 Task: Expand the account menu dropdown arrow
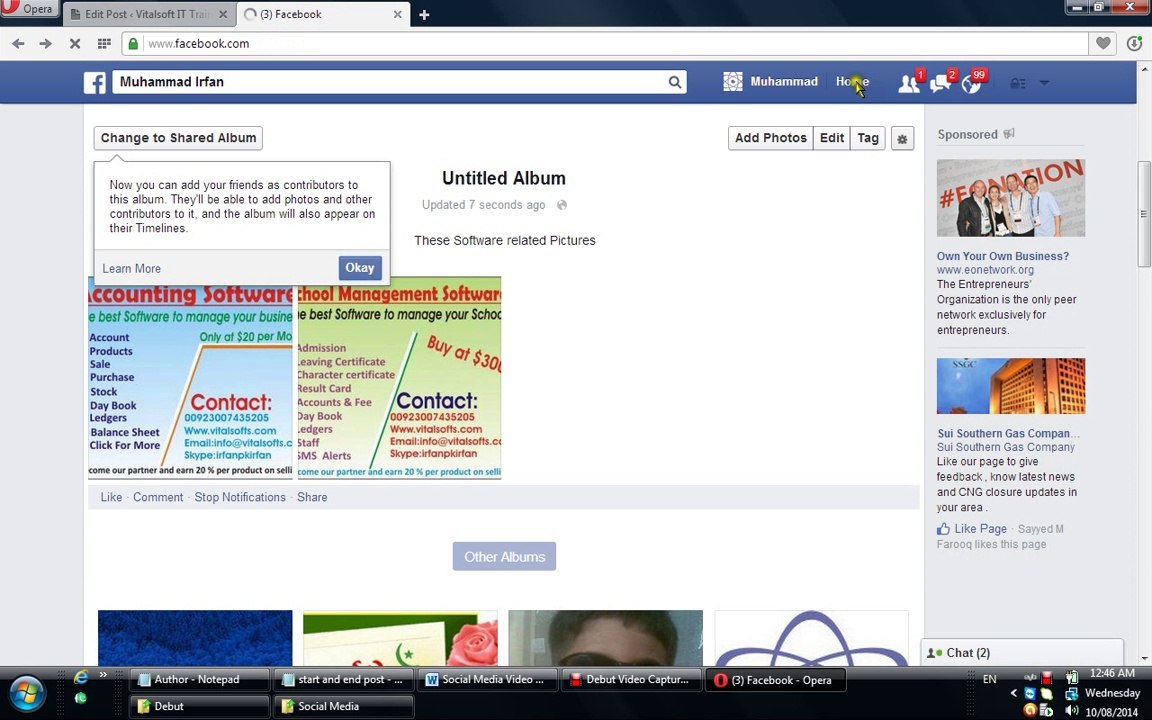[1044, 83]
